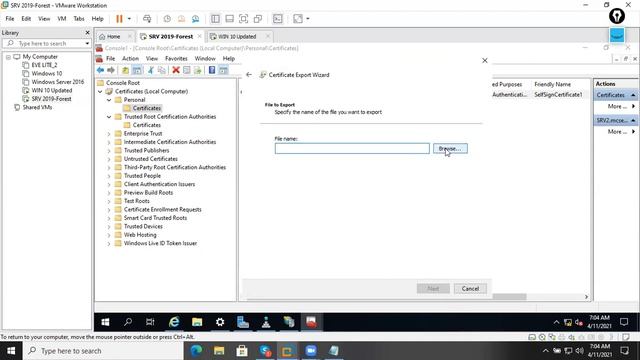Select Console Root in the tree

click(122, 83)
